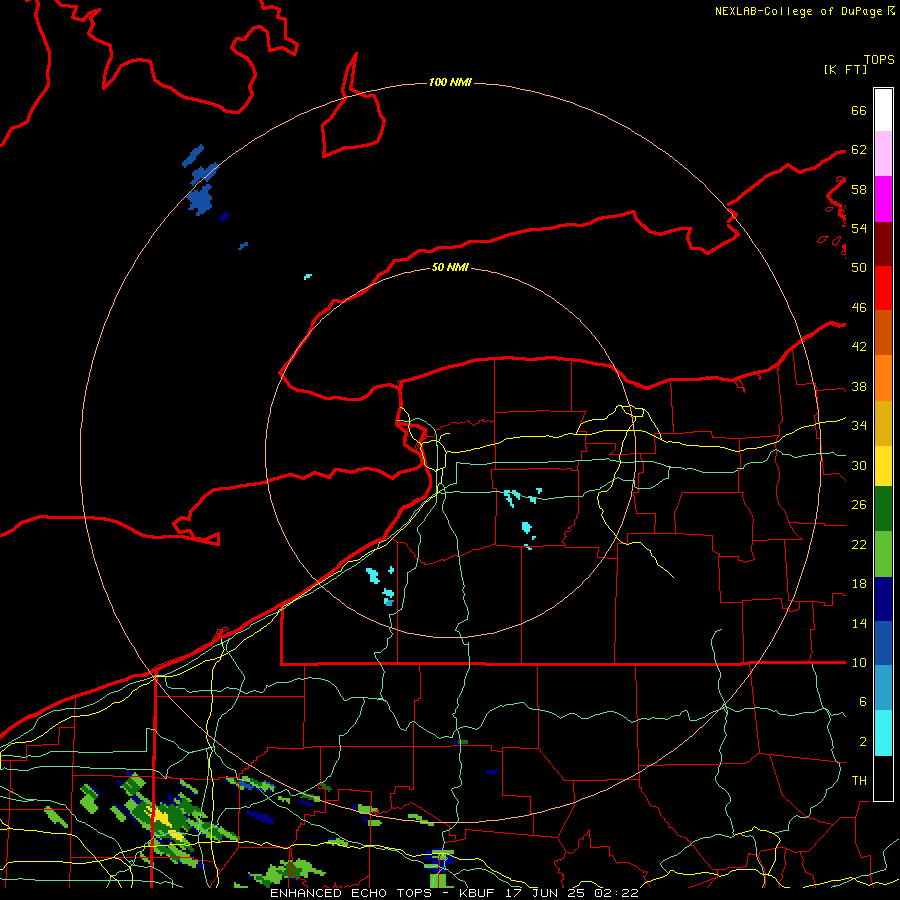
Task: Select the 30 scale value
Action: [859, 465]
